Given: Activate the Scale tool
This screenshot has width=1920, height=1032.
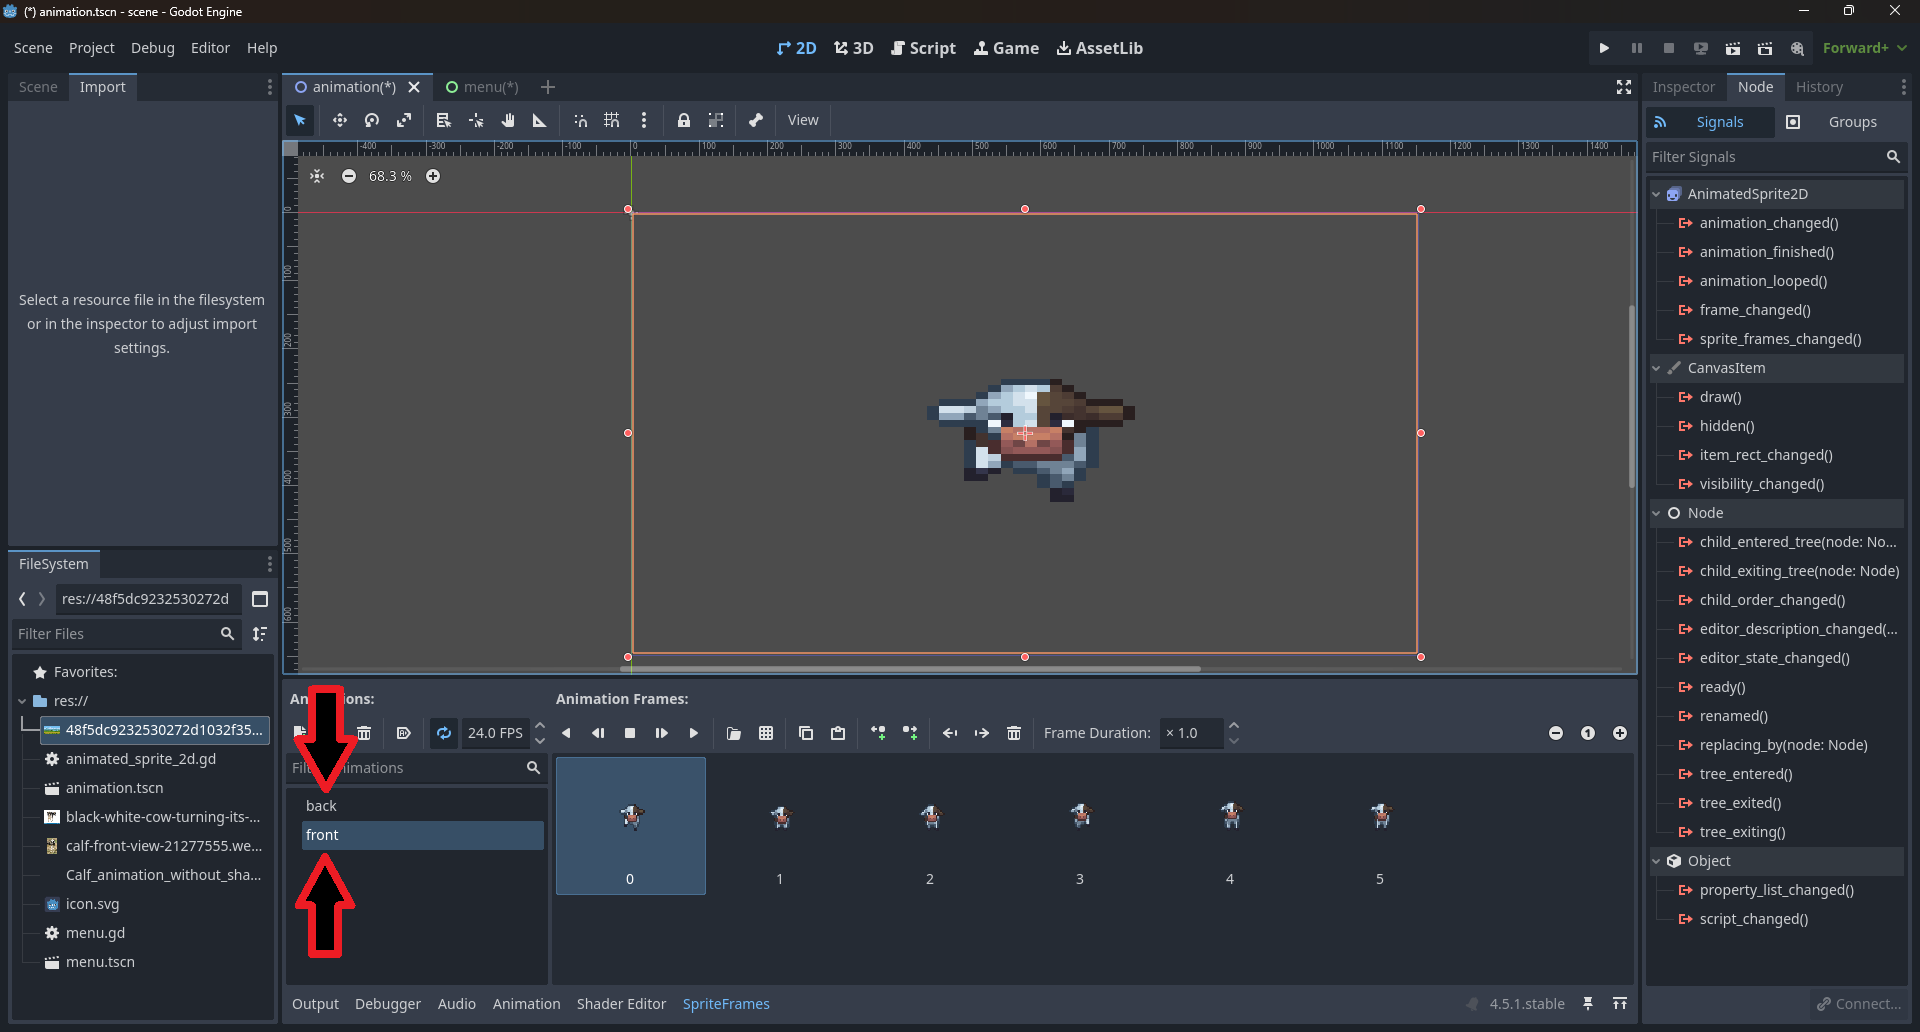Looking at the screenshot, I should (x=404, y=120).
